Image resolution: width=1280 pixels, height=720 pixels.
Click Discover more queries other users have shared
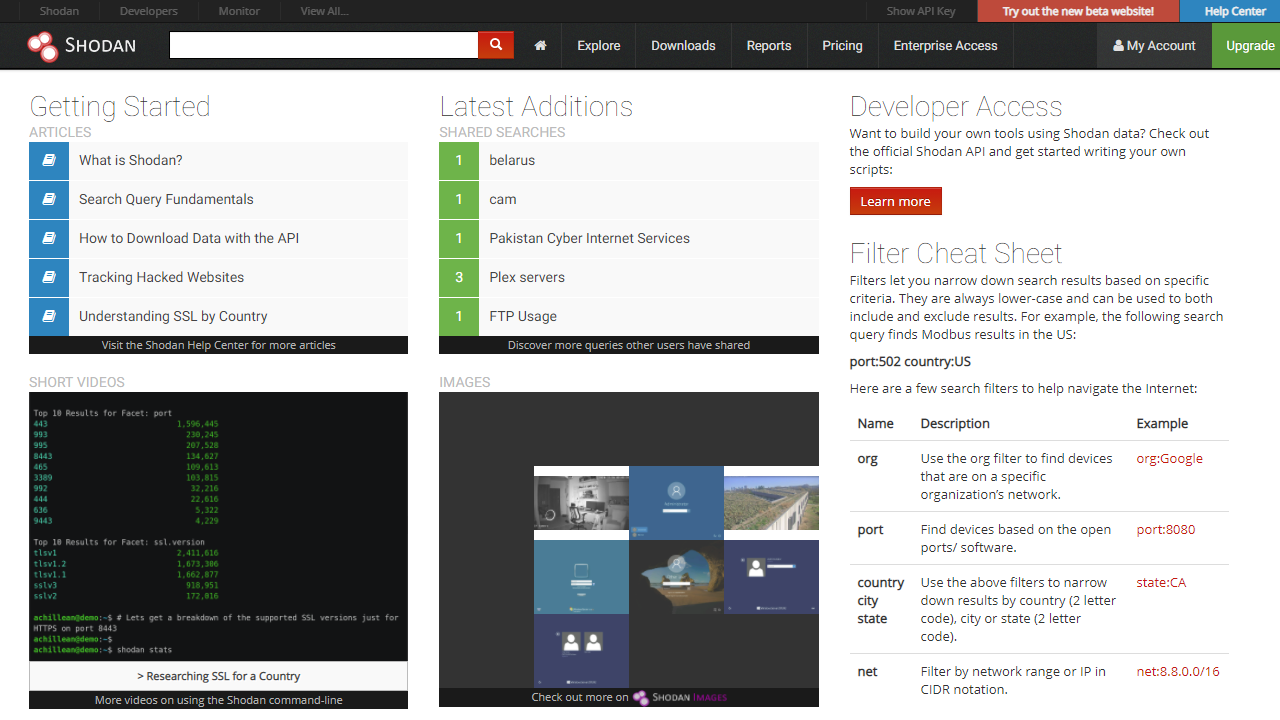pos(628,345)
